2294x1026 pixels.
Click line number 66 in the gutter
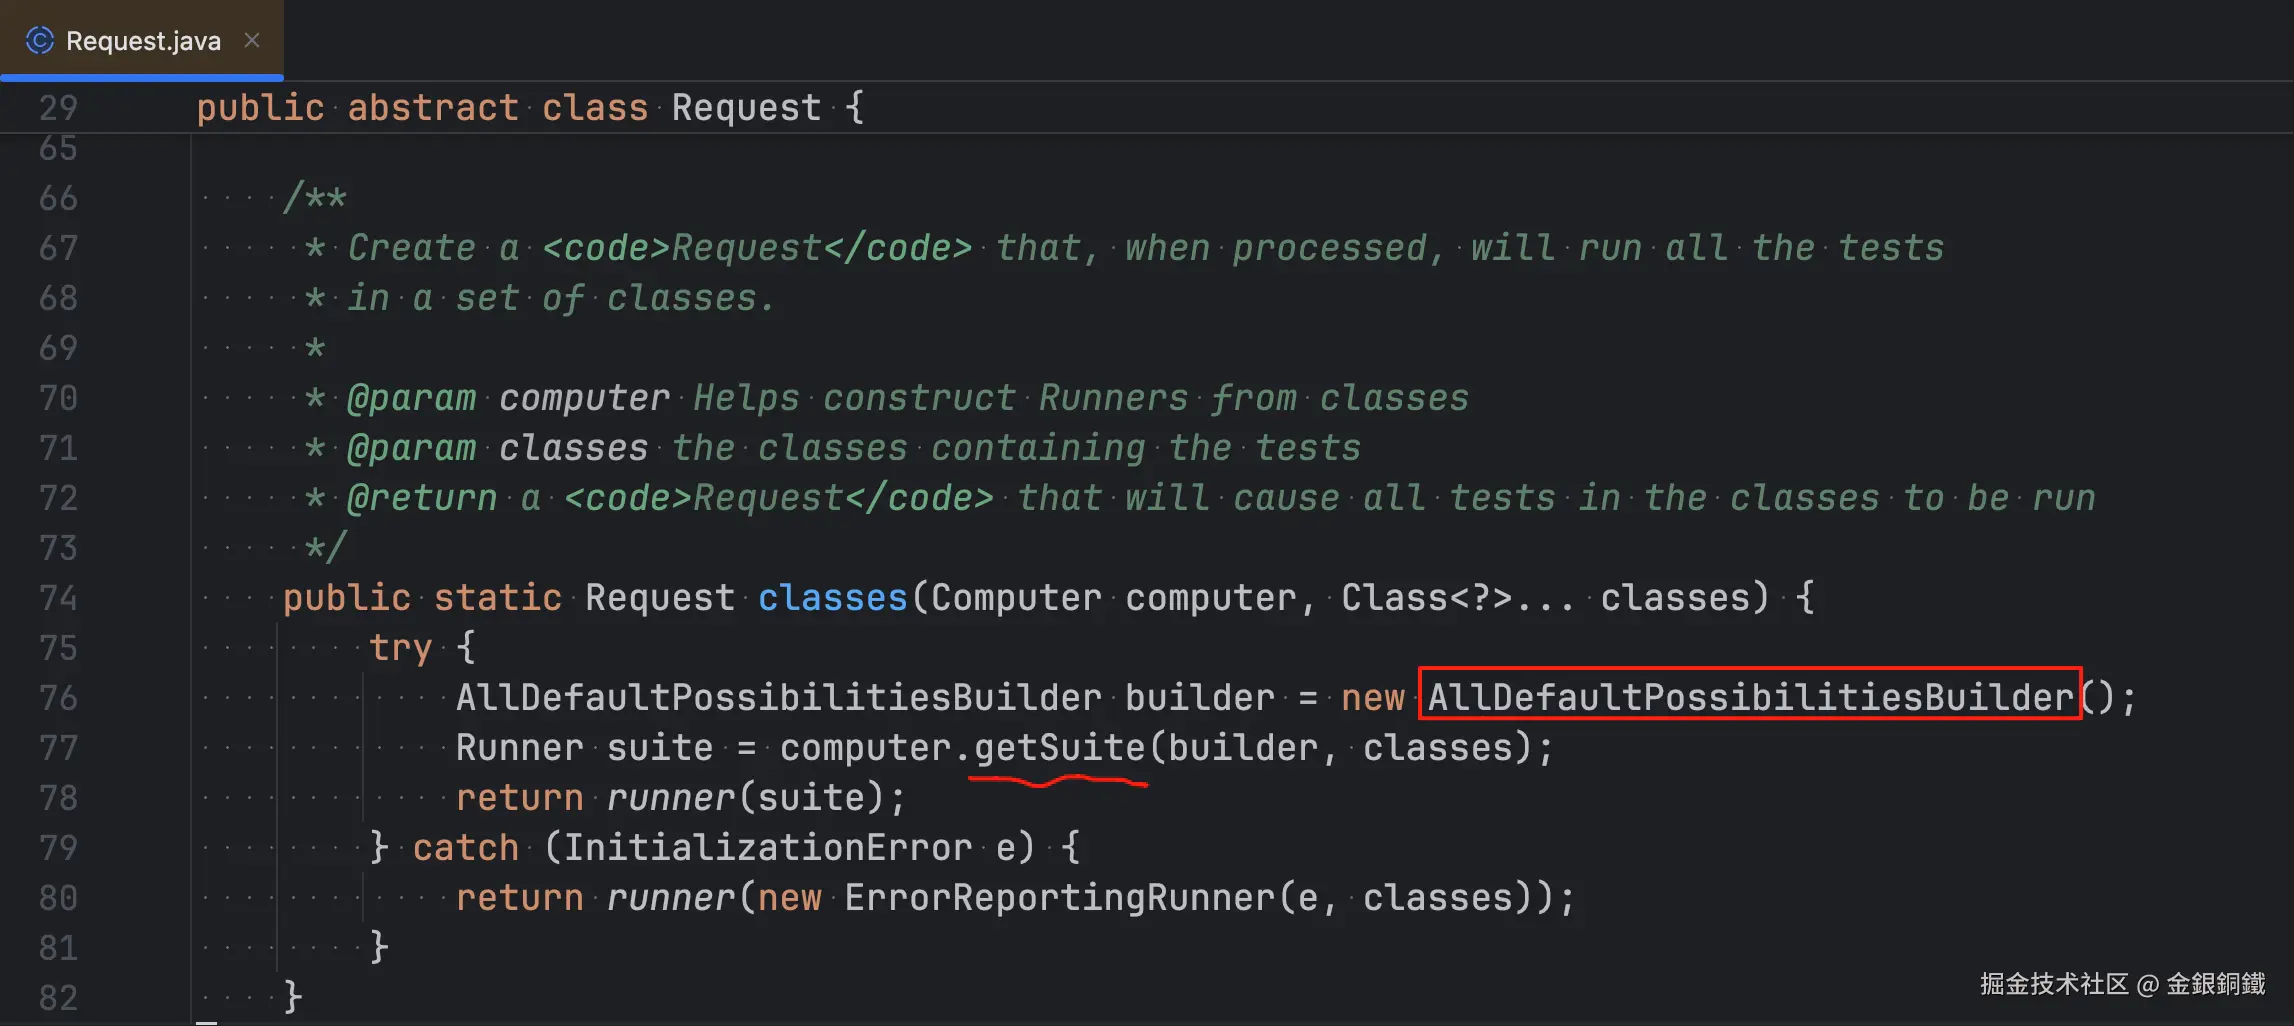pyautogui.click(x=58, y=198)
